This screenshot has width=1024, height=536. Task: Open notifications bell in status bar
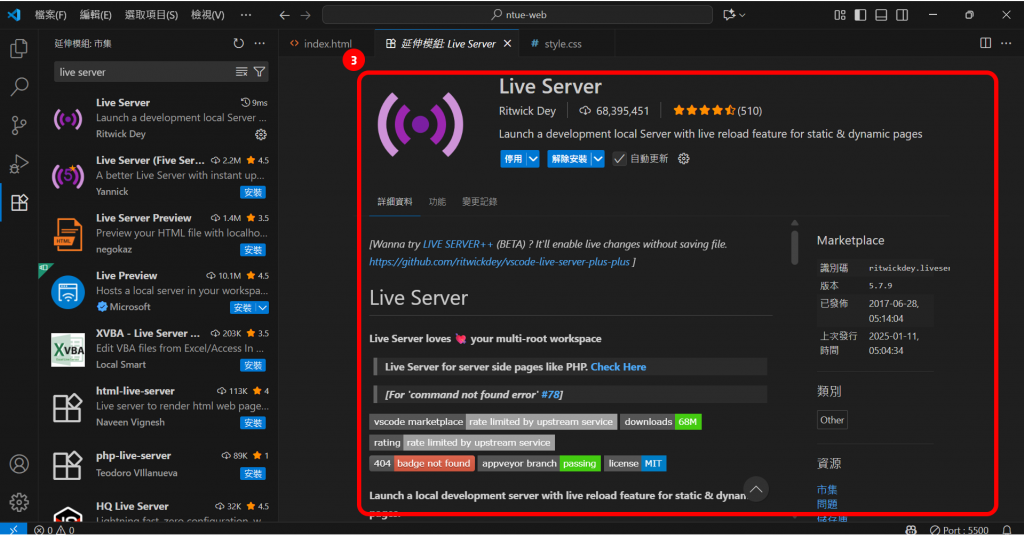pyautogui.click(x=1006, y=529)
